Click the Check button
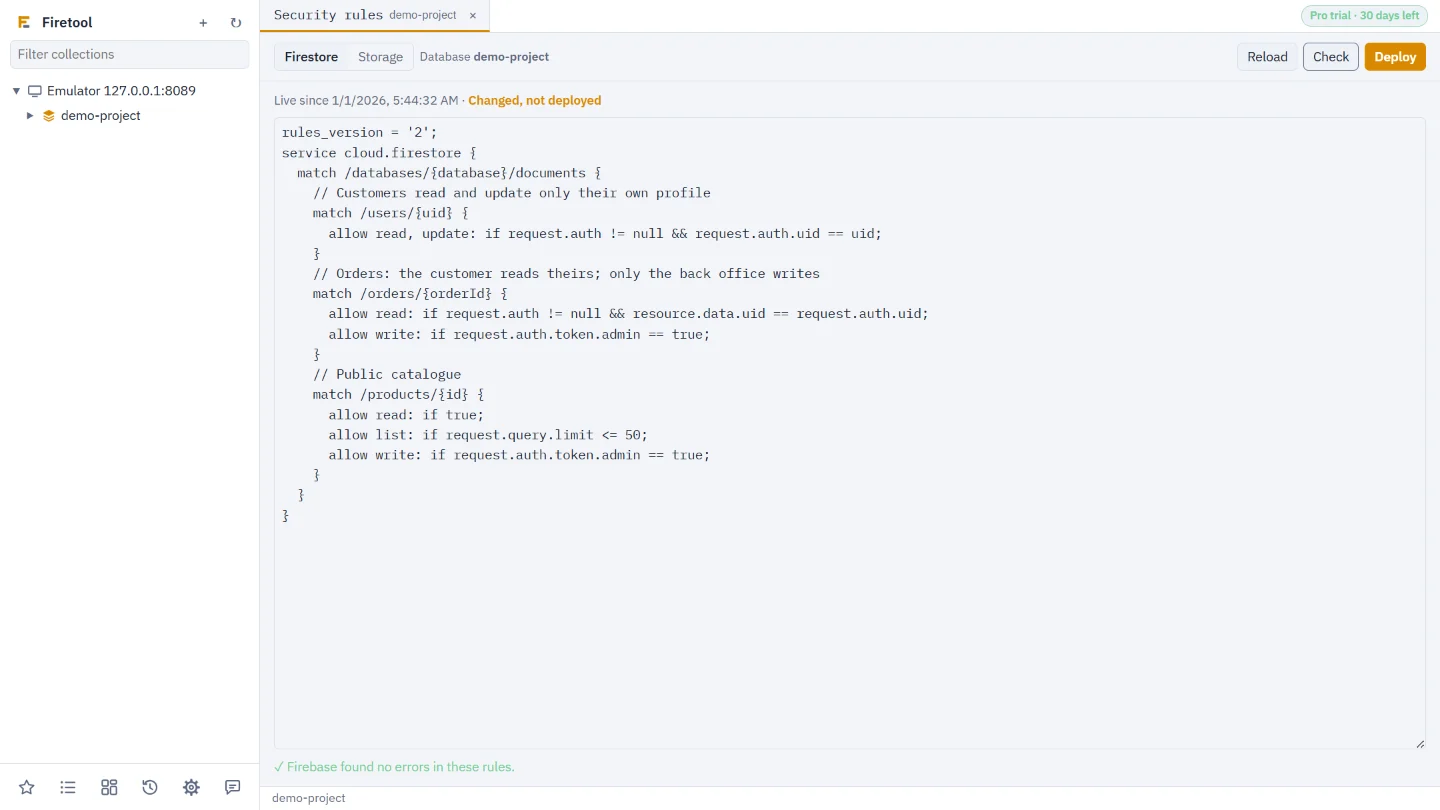This screenshot has height=810, width=1440. tap(1331, 57)
